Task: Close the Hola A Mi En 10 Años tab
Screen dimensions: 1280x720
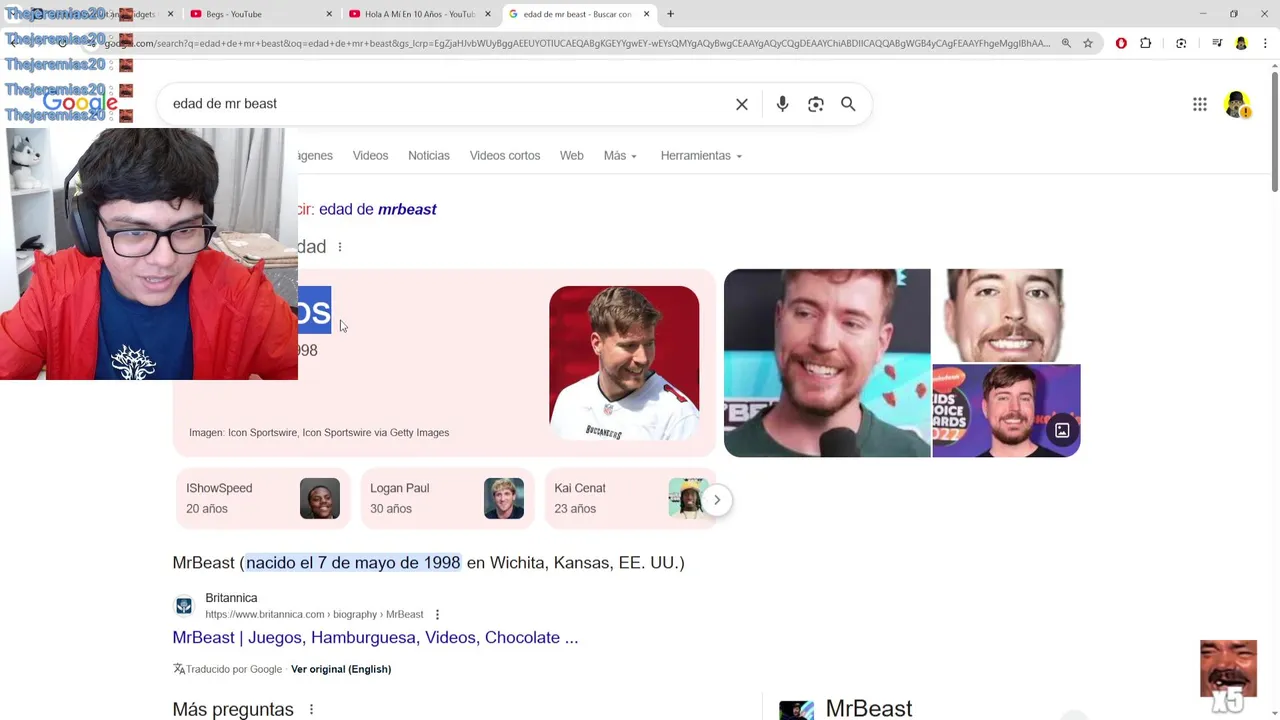Action: 488,14
